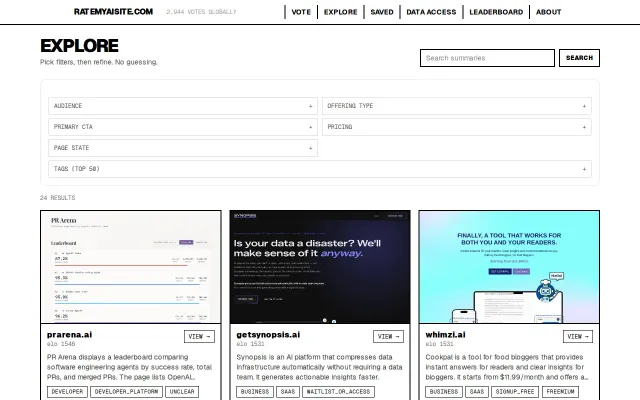Viewport: 640px width, 400px height.
Task: Click the 2,944 VOTES GLOBALLY text
Action: pos(201,12)
